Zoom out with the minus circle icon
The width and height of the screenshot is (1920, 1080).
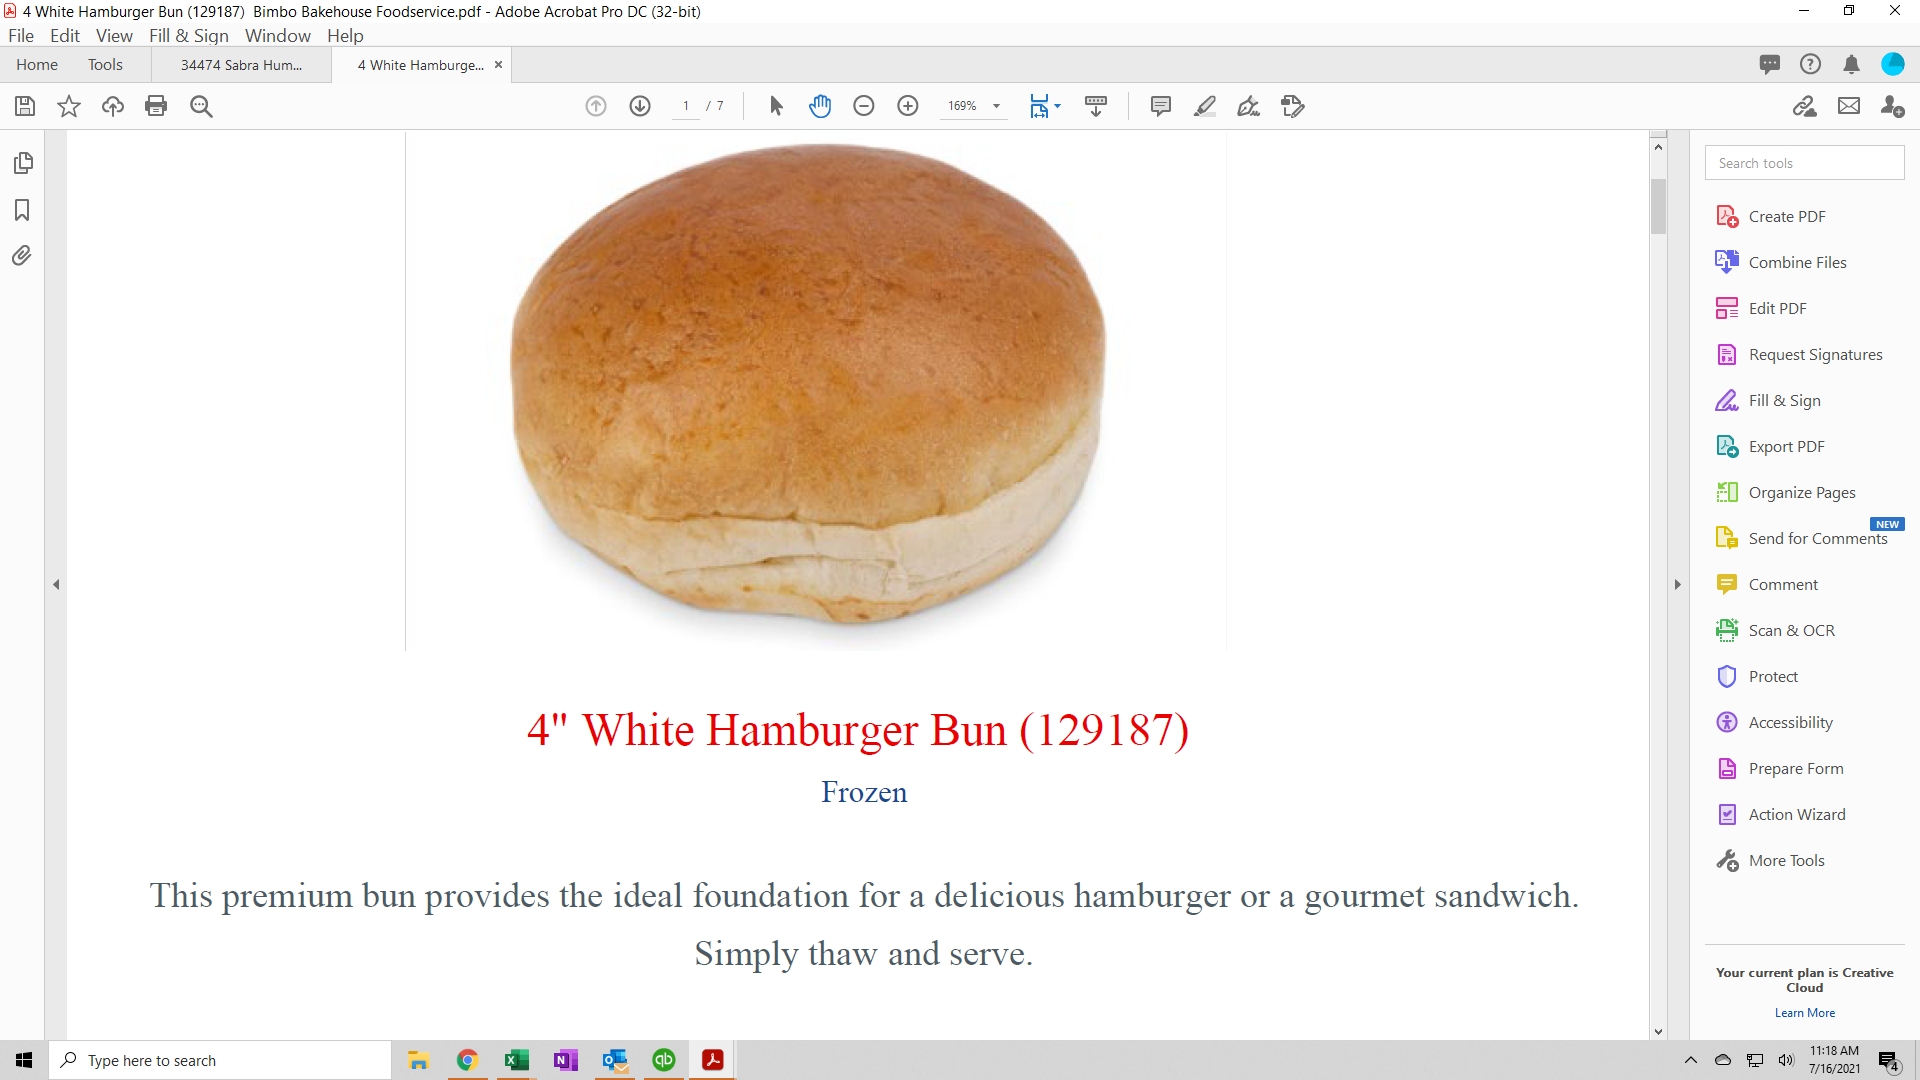coord(864,106)
